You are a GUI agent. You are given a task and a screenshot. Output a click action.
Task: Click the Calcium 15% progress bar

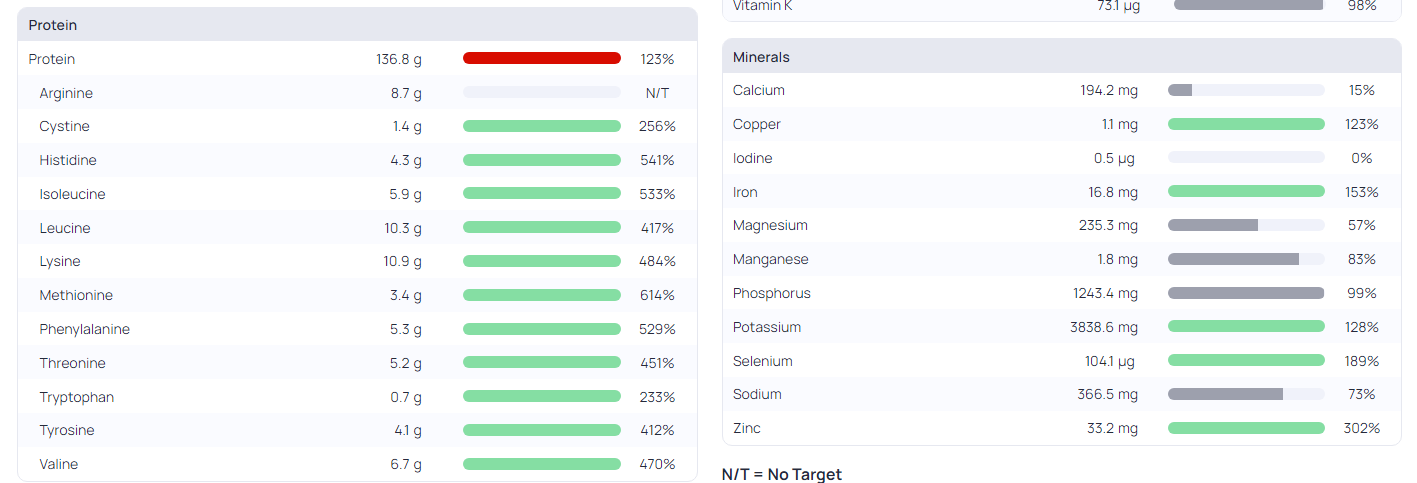(x=1246, y=90)
